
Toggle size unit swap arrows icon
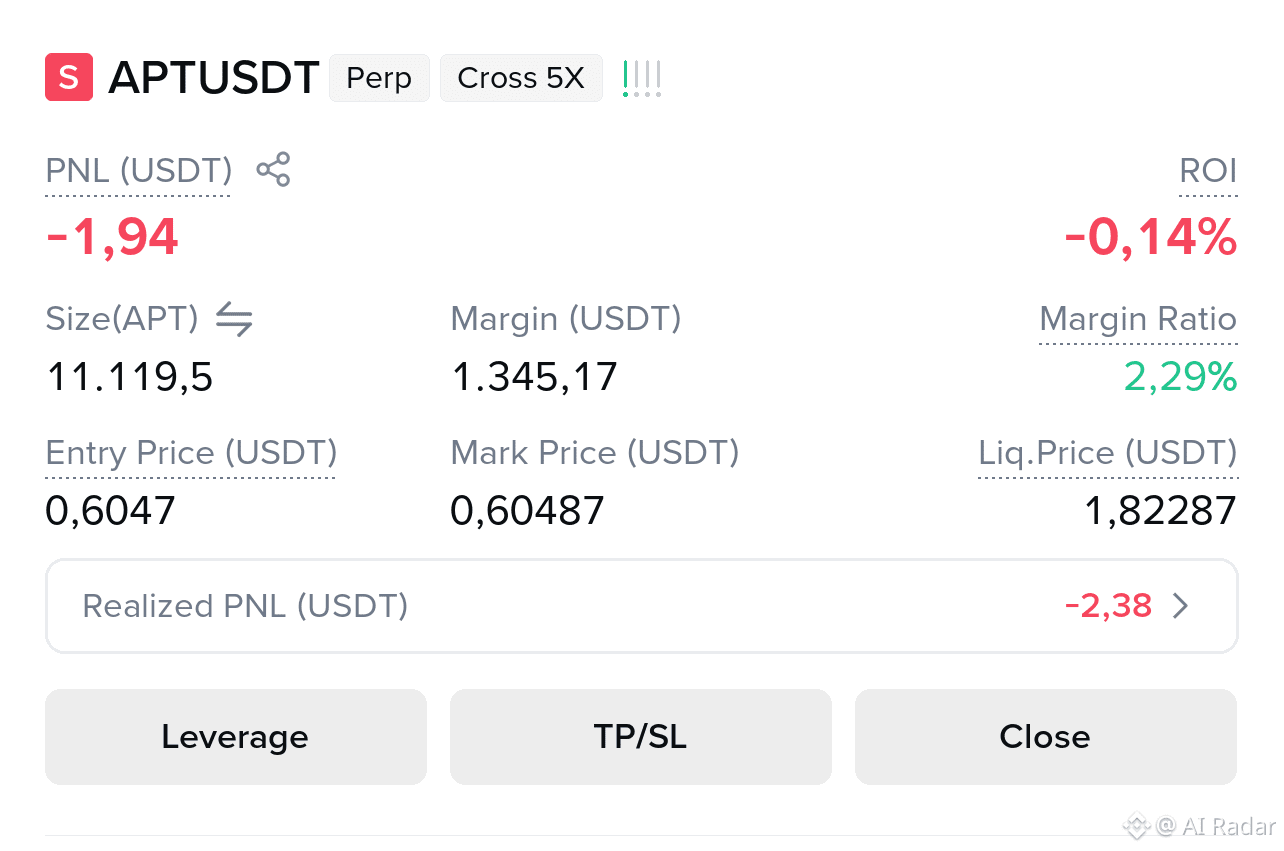[x=234, y=319]
